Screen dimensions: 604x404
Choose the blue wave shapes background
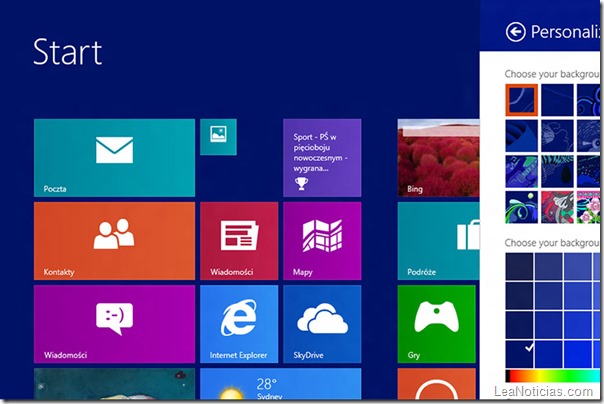pyautogui.click(x=522, y=136)
